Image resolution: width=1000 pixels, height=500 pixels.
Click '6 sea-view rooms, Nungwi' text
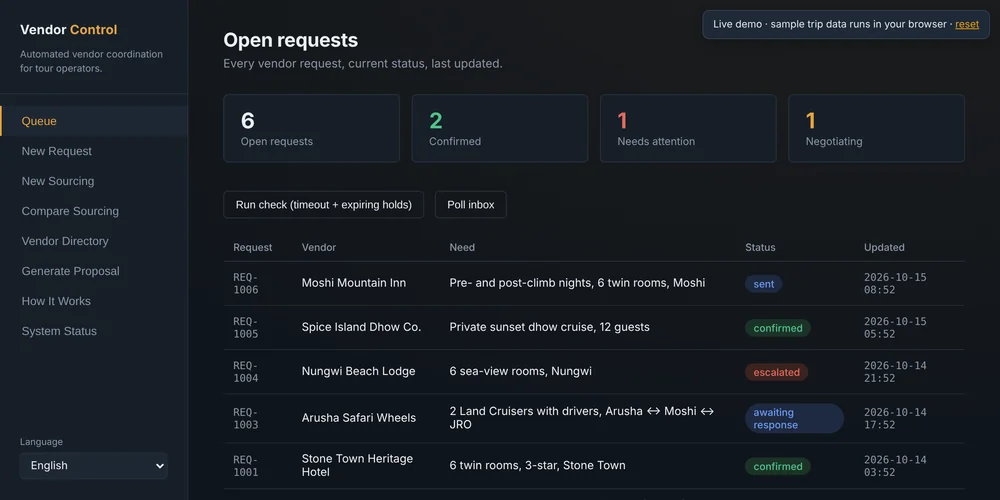click(520, 371)
